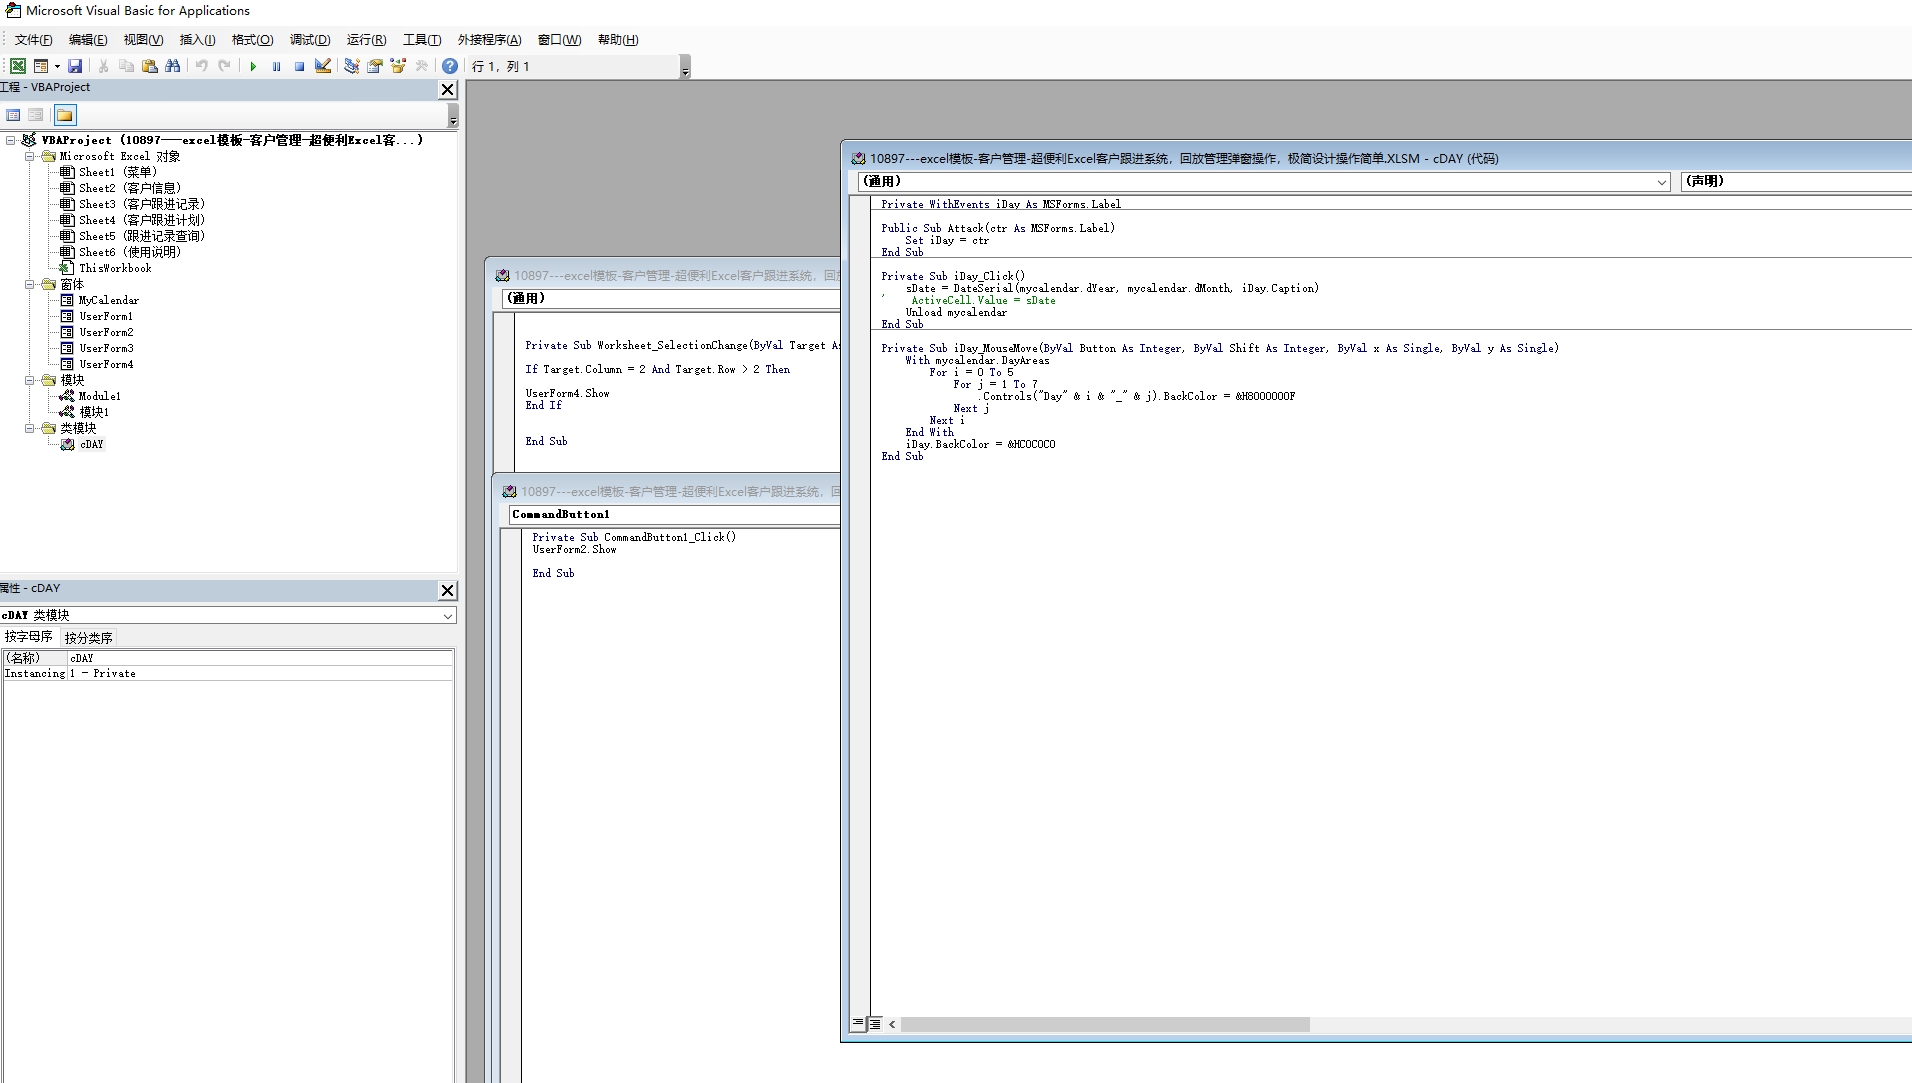Viewport: 1912px width, 1083px height.
Task: Click Instancing property value 1 - Private
Action: 260,674
